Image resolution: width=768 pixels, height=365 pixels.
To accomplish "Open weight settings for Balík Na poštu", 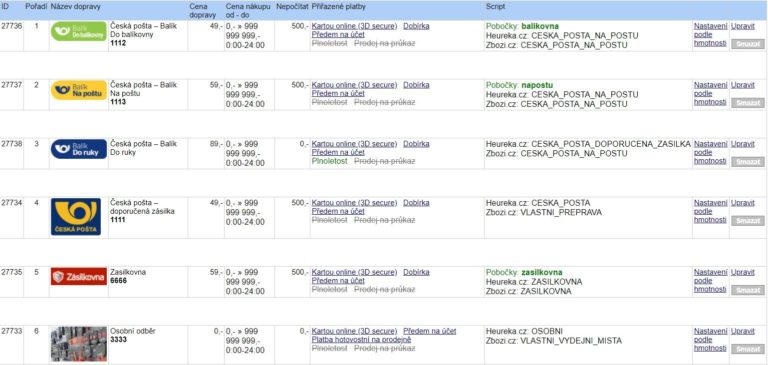I will [x=710, y=93].
